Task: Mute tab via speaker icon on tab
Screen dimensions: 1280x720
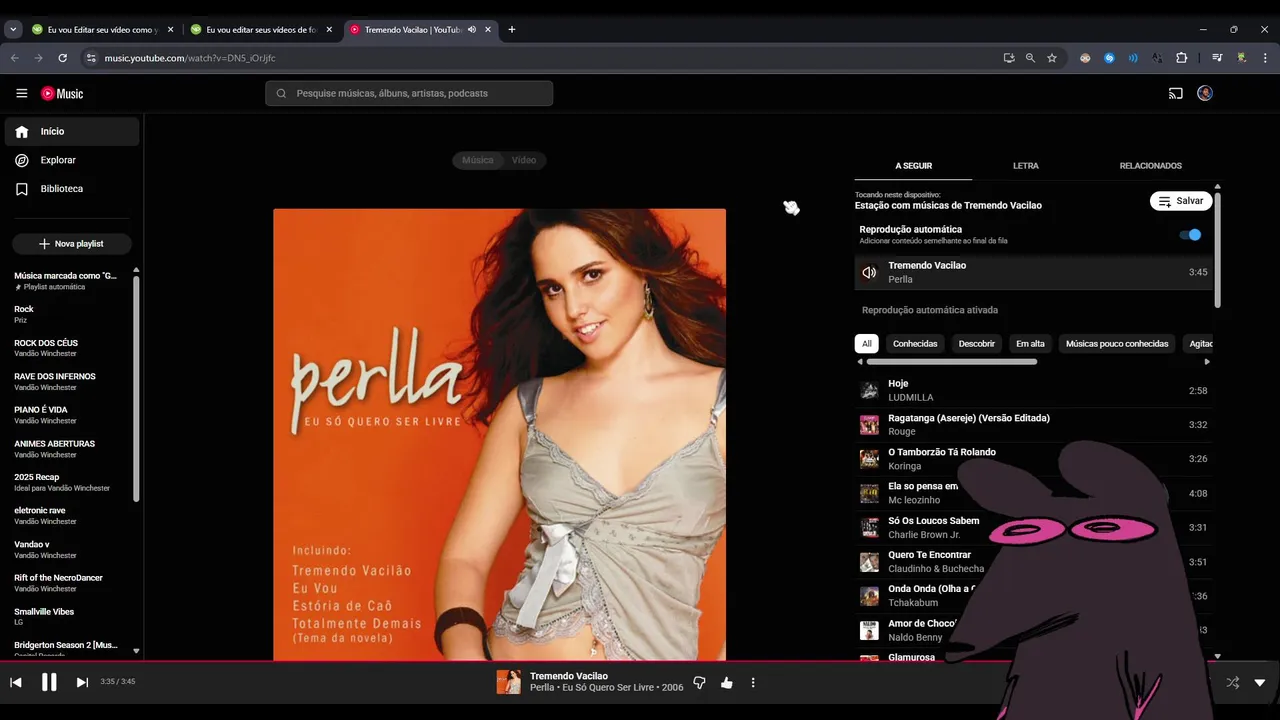Action: (x=472, y=29)
